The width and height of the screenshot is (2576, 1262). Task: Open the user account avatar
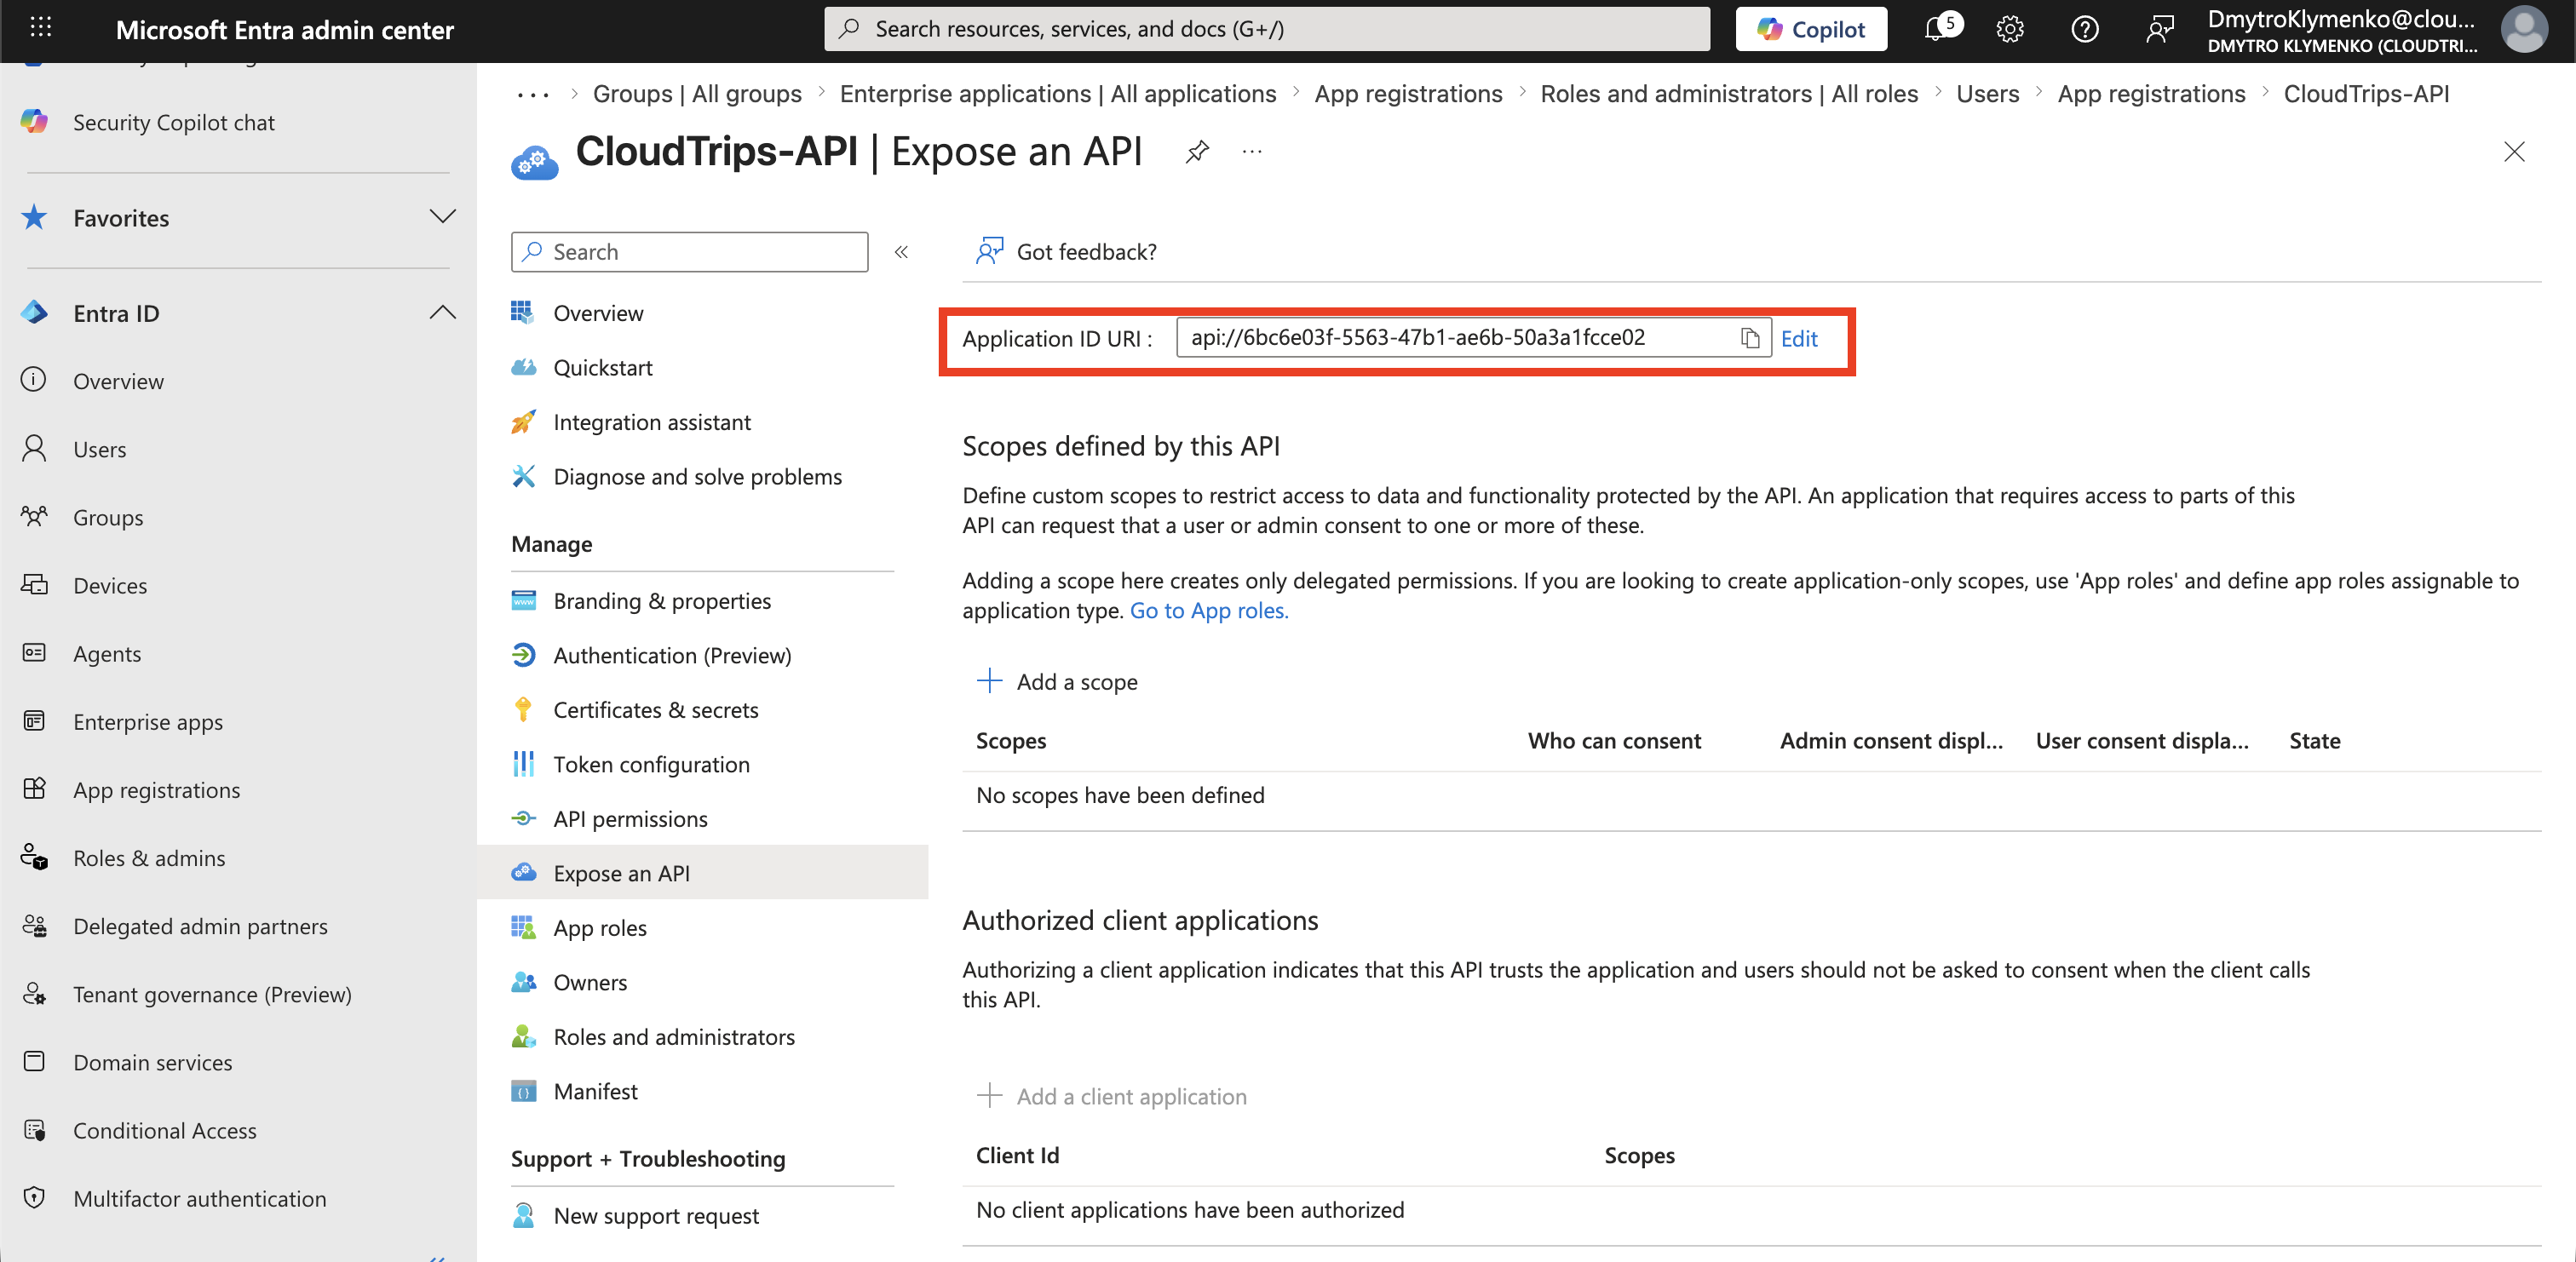pyautogui.click(x=2524, y=29)
